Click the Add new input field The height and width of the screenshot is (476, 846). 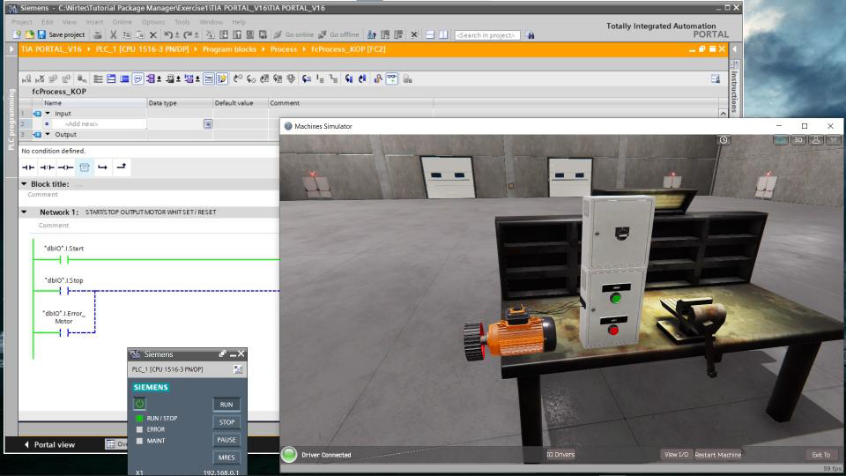(x=99, y=124)
